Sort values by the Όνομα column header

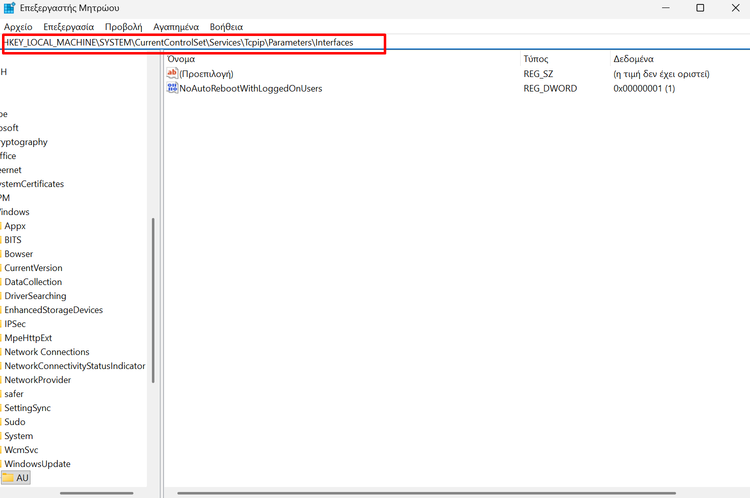[180, 59]
